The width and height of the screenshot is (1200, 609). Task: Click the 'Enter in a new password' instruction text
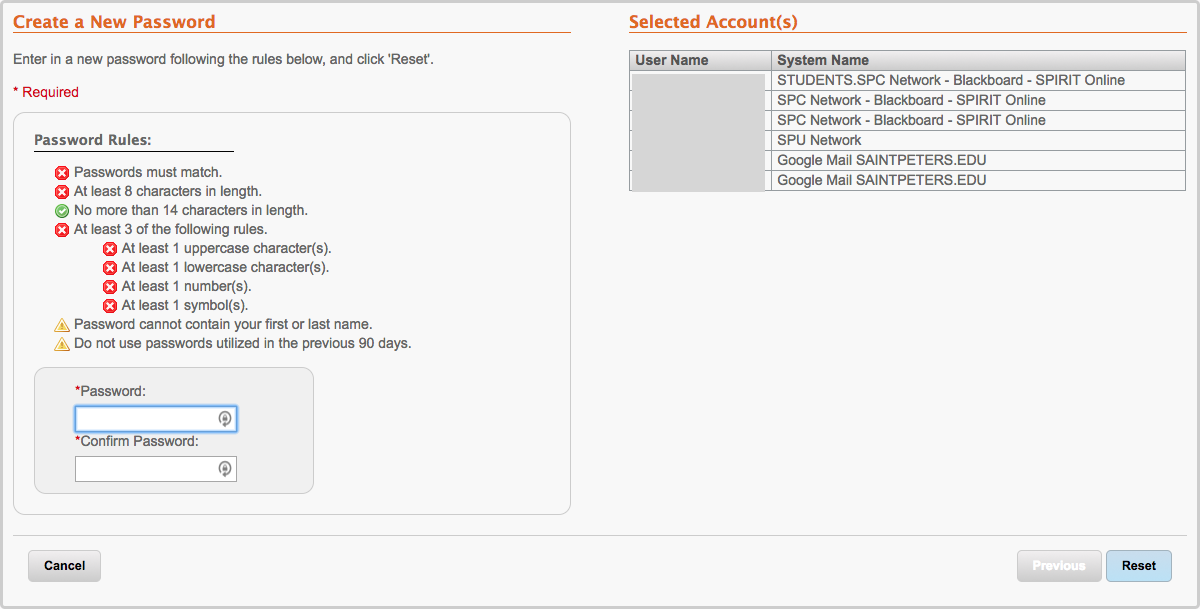pyautogui.click(x=223, y=59)
